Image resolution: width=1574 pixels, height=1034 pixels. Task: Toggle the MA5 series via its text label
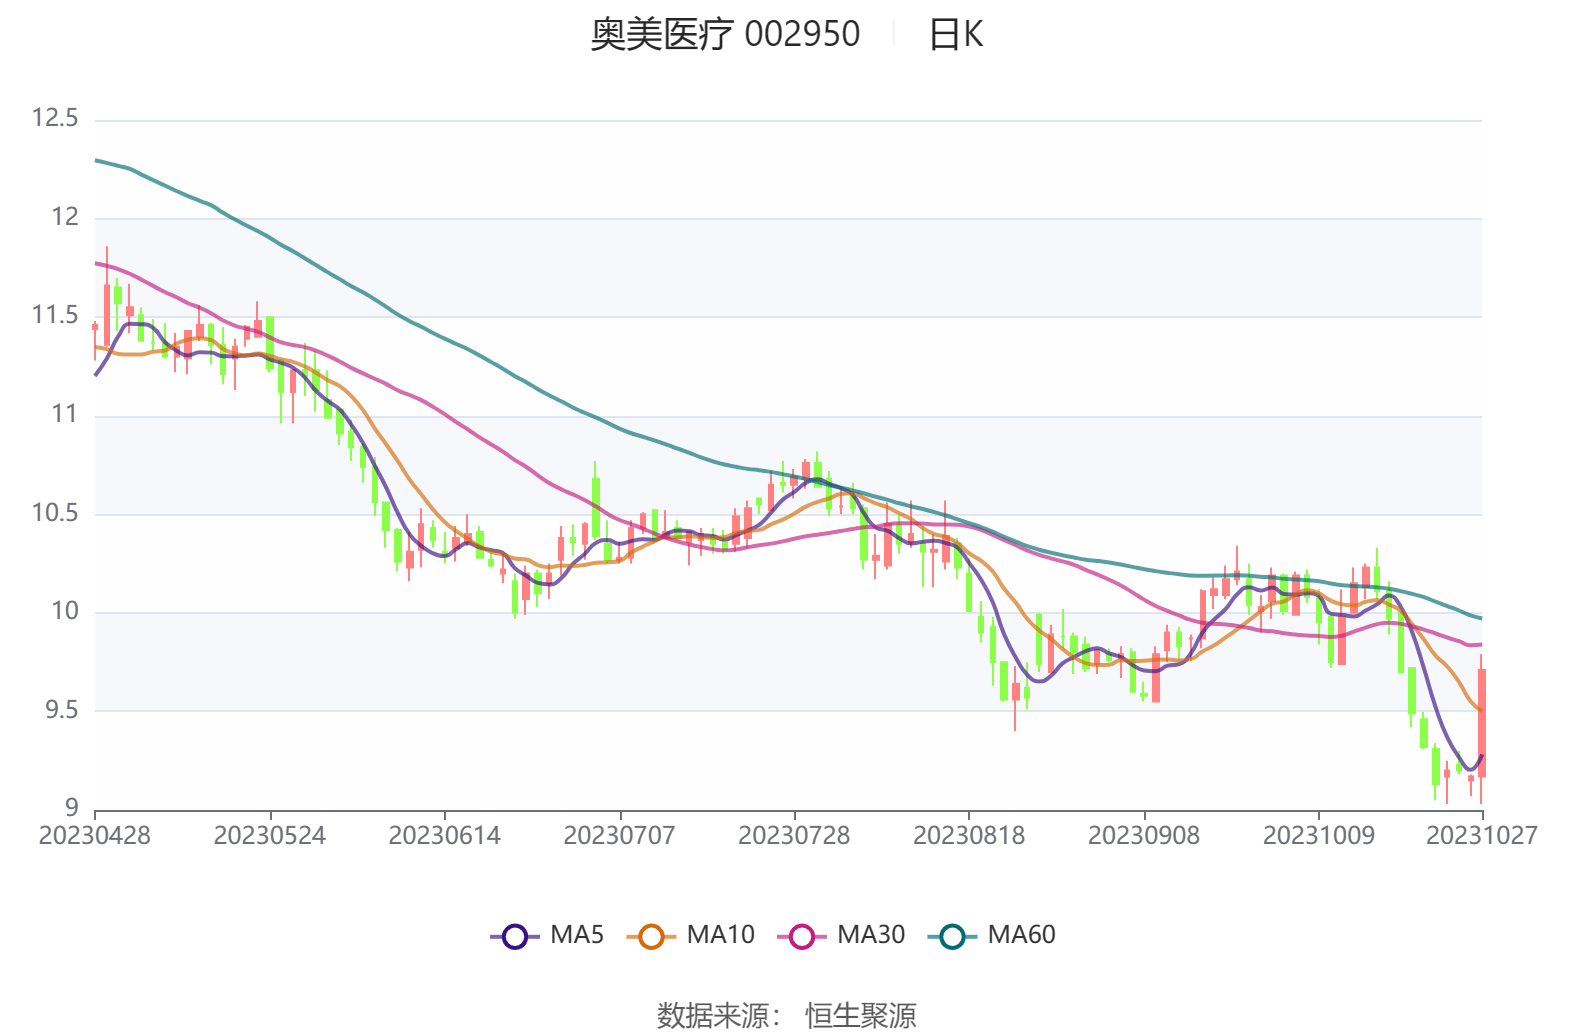[x=577, y=935]
